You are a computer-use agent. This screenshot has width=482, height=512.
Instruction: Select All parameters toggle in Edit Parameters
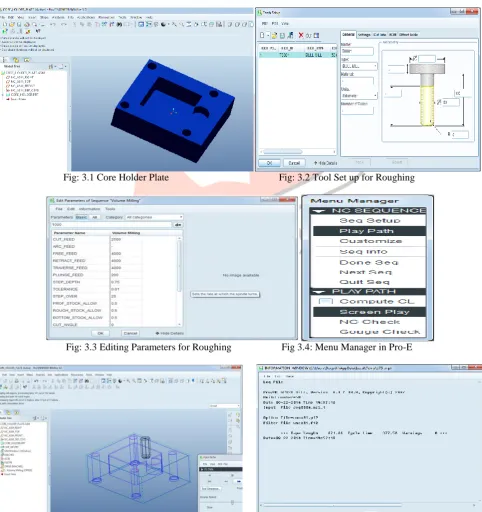pos(95,217)
